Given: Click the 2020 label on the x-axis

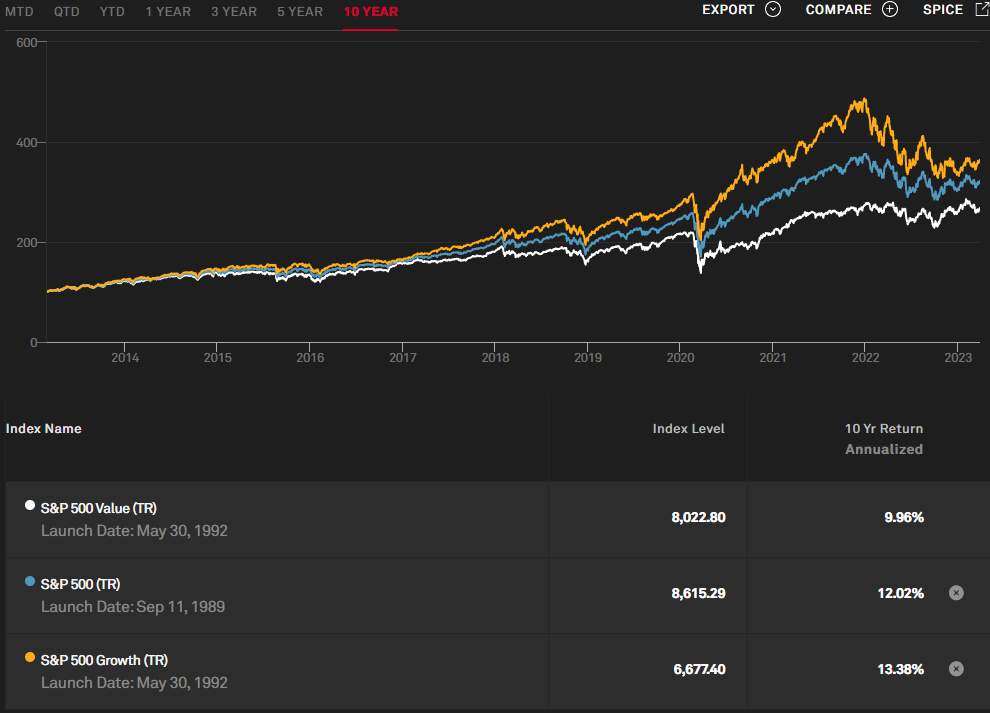Looking at the screenshot, I should click(x=680, y=357).
